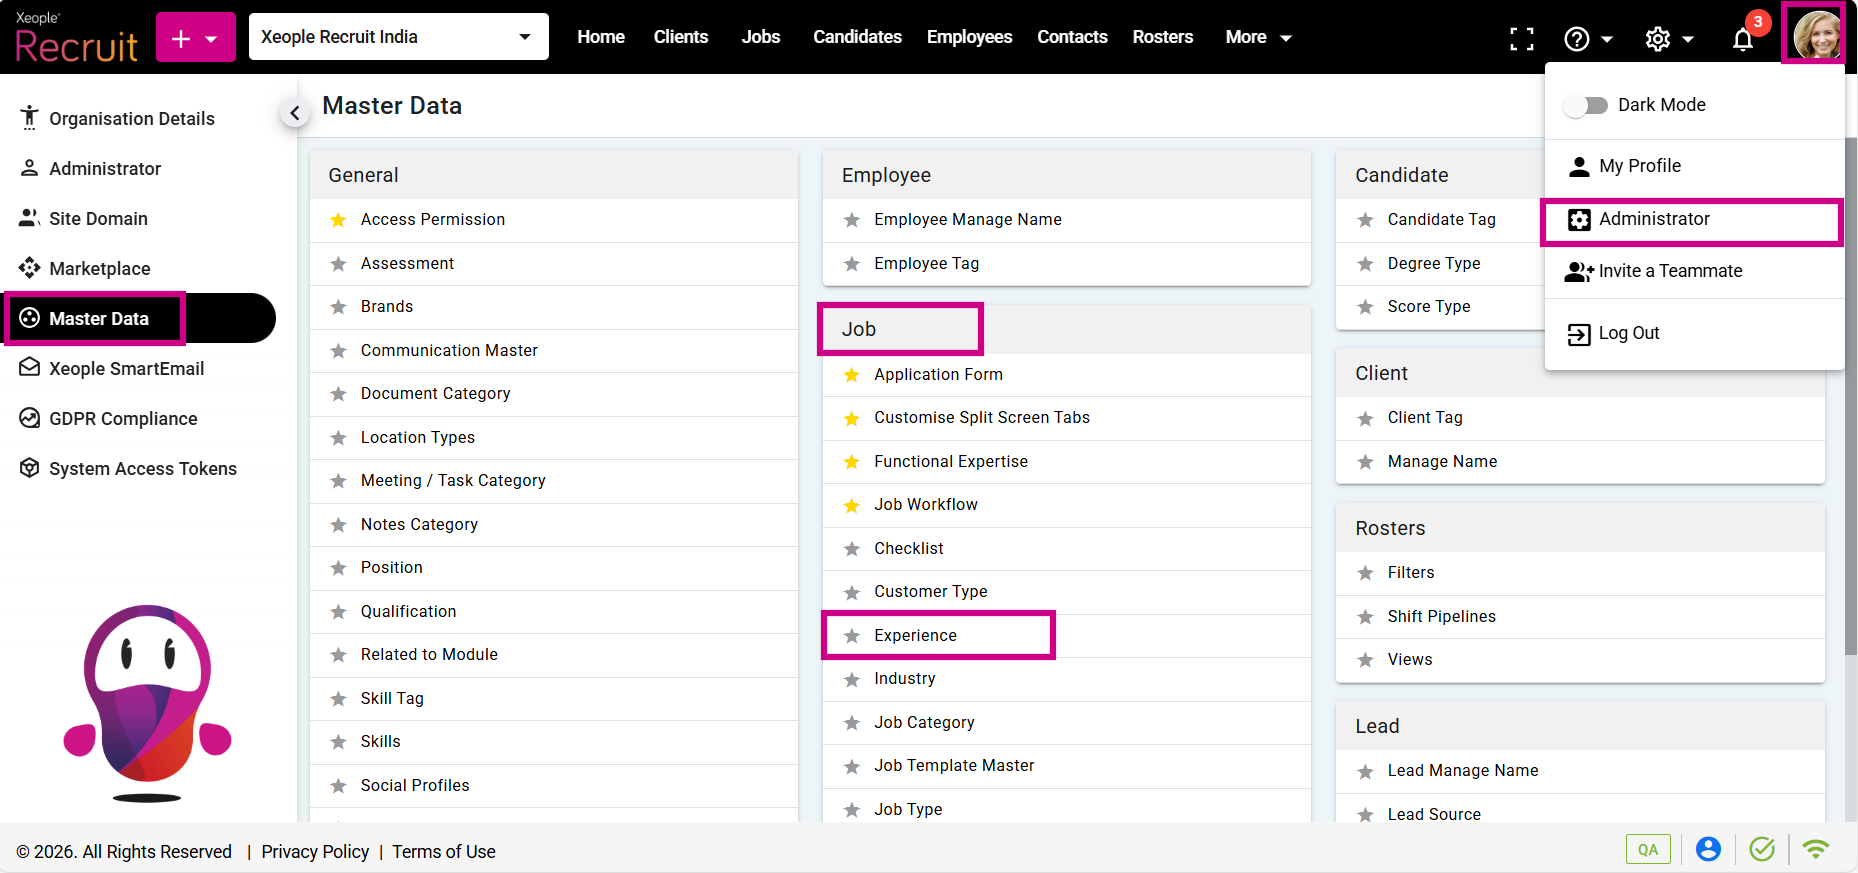Image resolution: width=1858 pixels, height=873 pixels.
Task: Click the QA badge in footer
Action: pos(1647,850)
